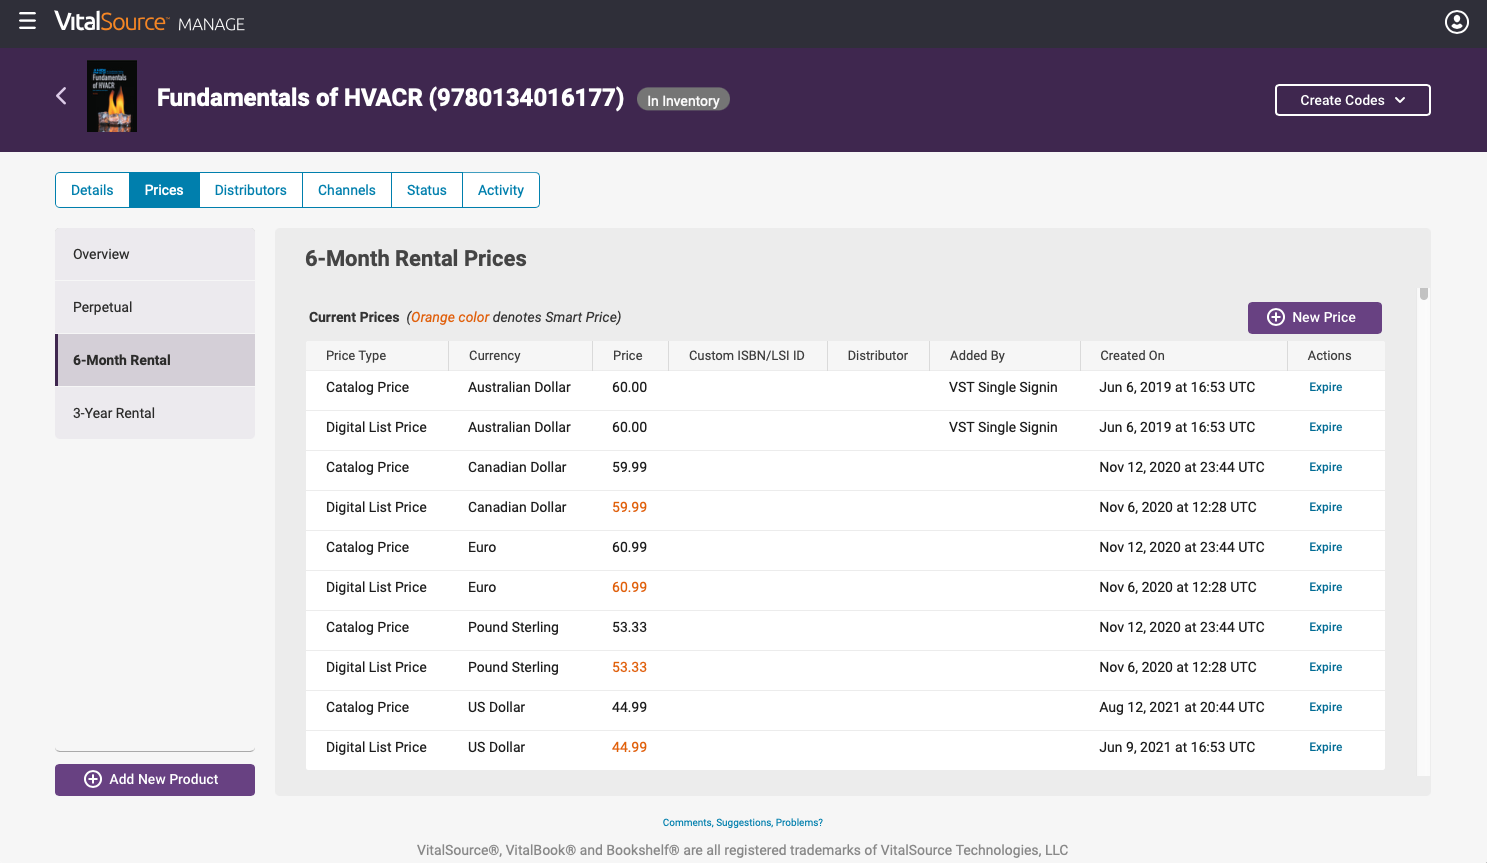This screenshot has width=1487, height=863.
Task: Expire the Australian Dollar Catalog Price
Action: click(x=1325, y=387)
